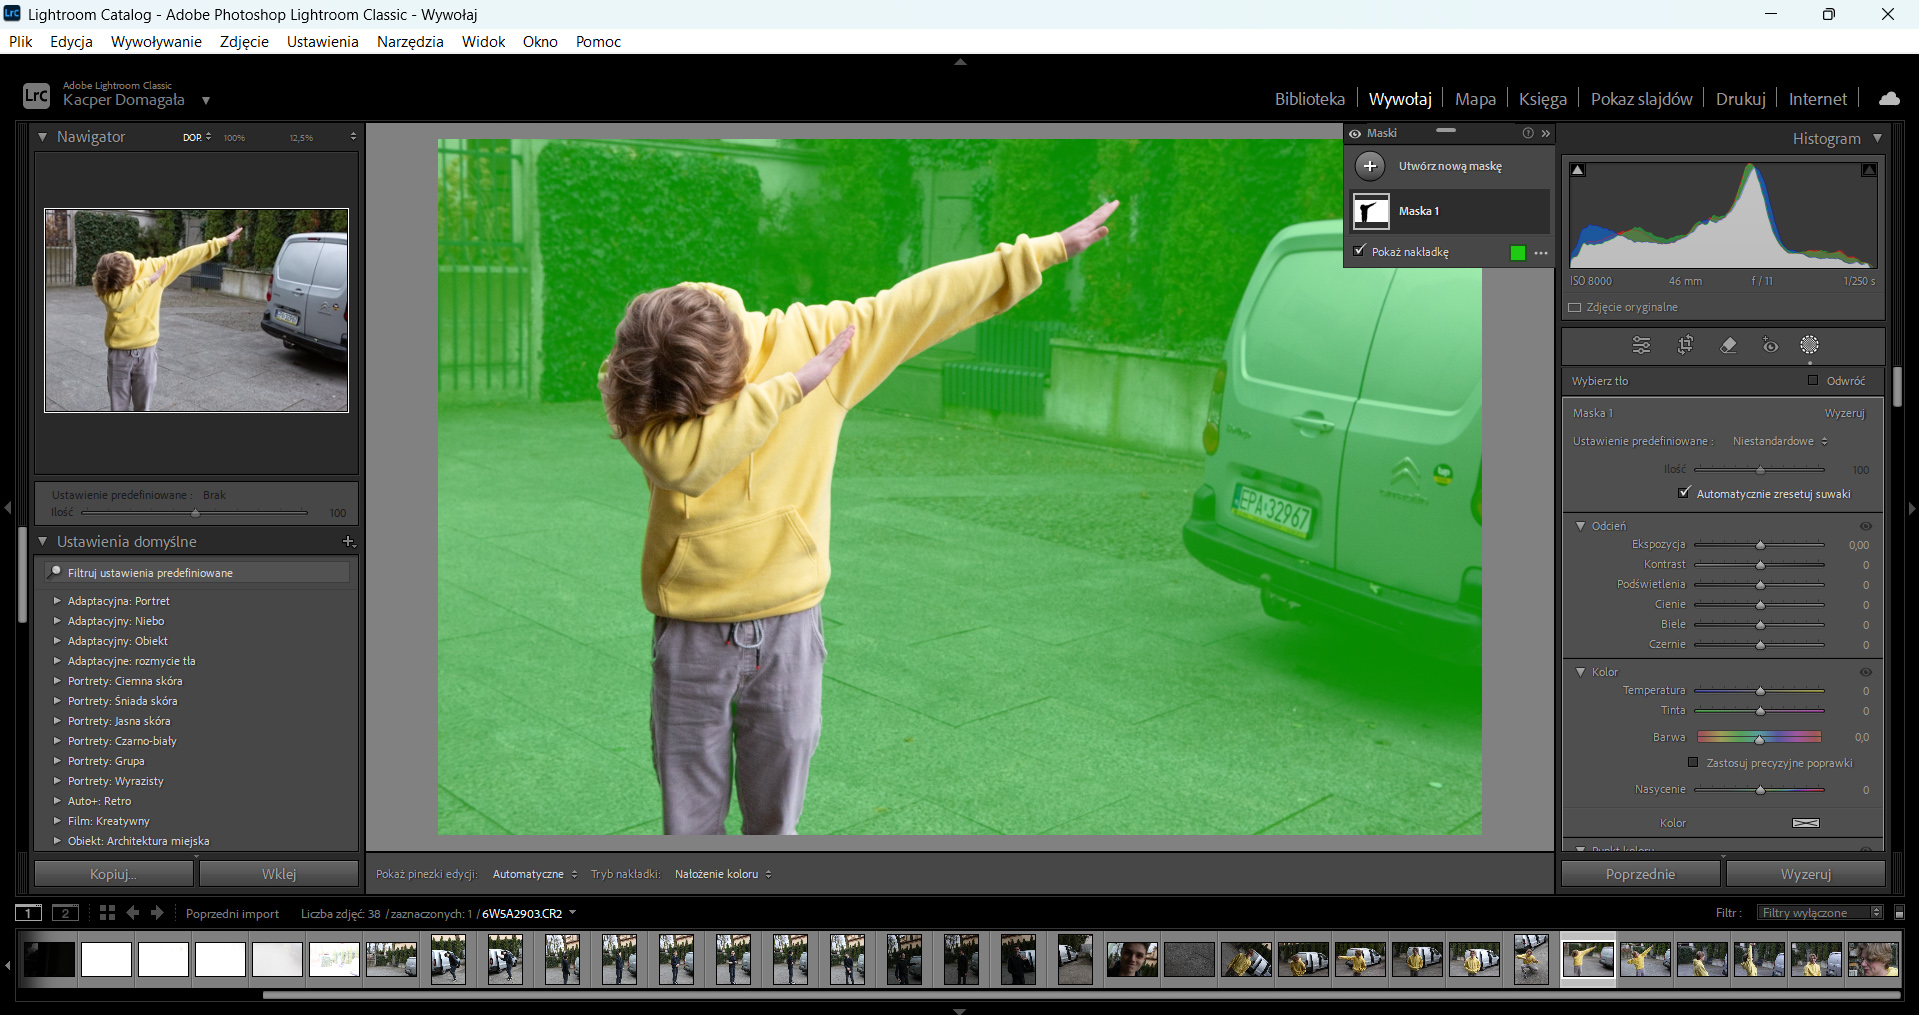
Task: Expand the Adaptacyjna: Portret preset group
Action: 57,601
